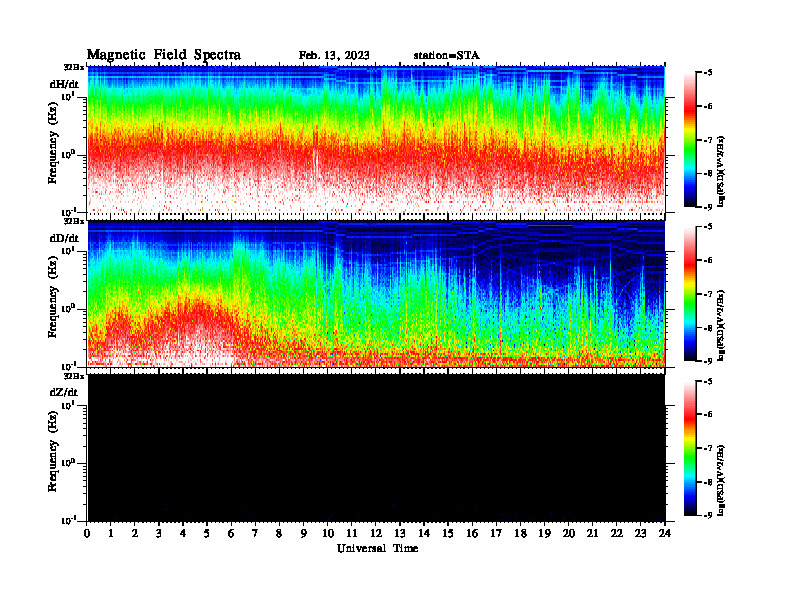Click hour tick label "23" on the time axis
792x612 pixels.
(x=640, y=533)
